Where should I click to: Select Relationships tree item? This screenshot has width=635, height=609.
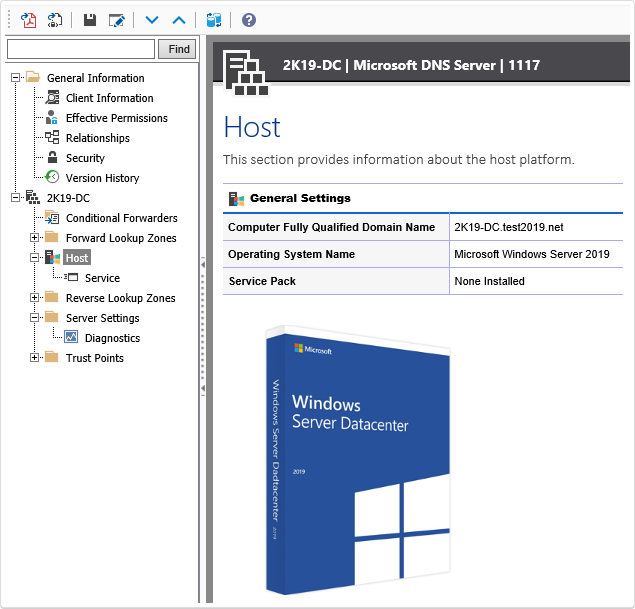point(98,138)
